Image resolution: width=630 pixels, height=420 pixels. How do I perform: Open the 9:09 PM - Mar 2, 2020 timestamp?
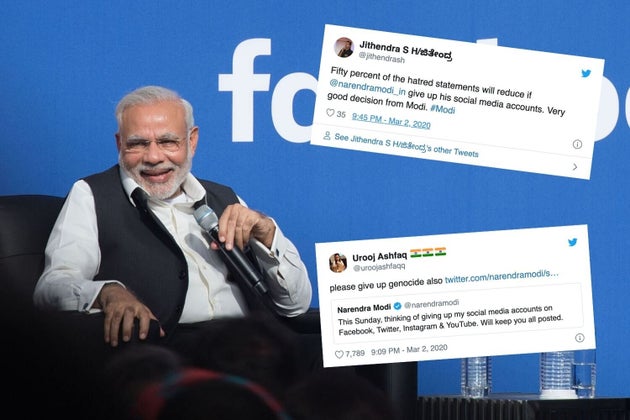point(409,350)
